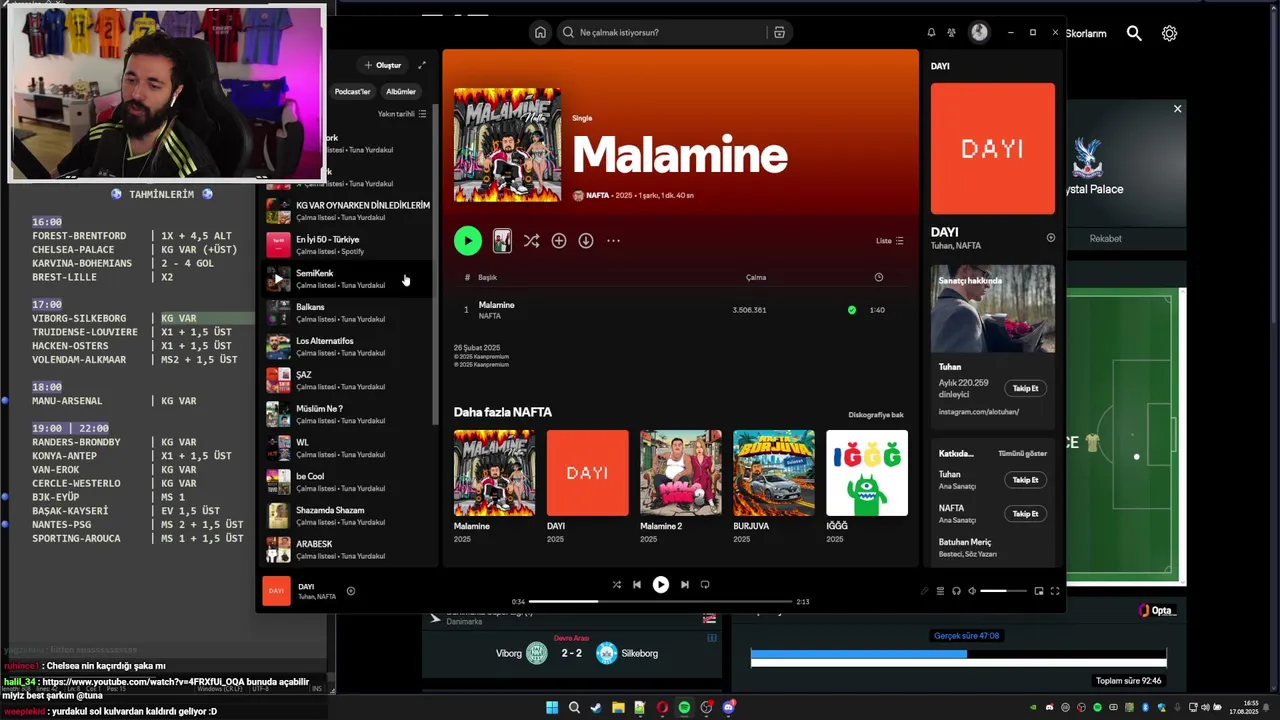Open the Windows Start menu
The image size is (1280, 720).
click(x=552, y=708)
